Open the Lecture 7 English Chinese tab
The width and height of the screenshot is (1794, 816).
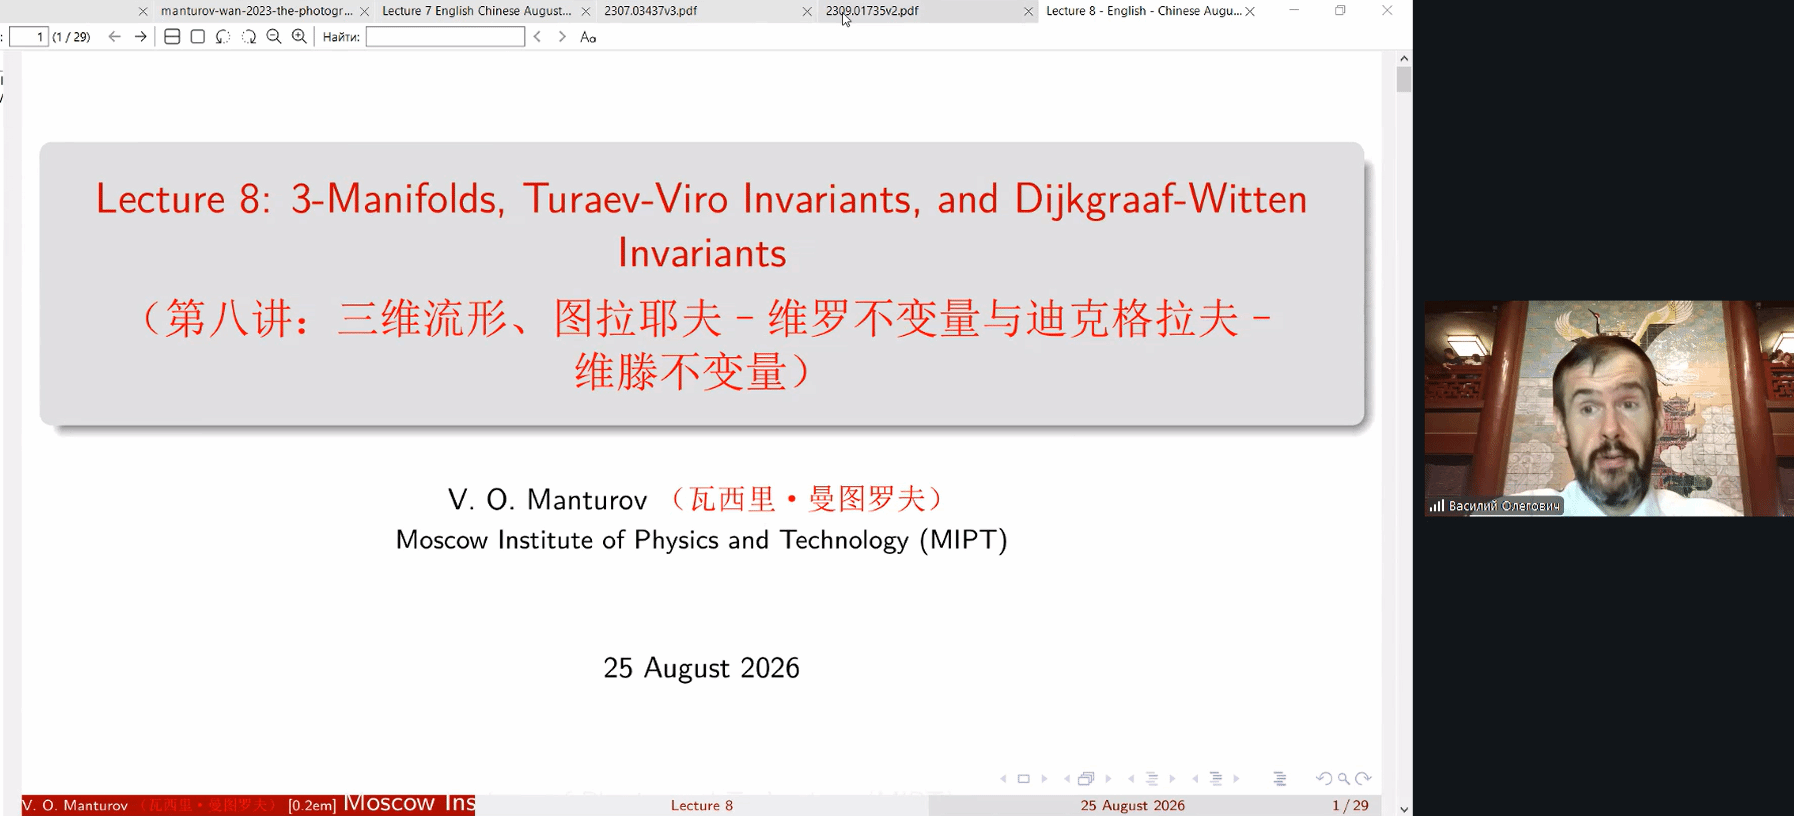(477, 11)
